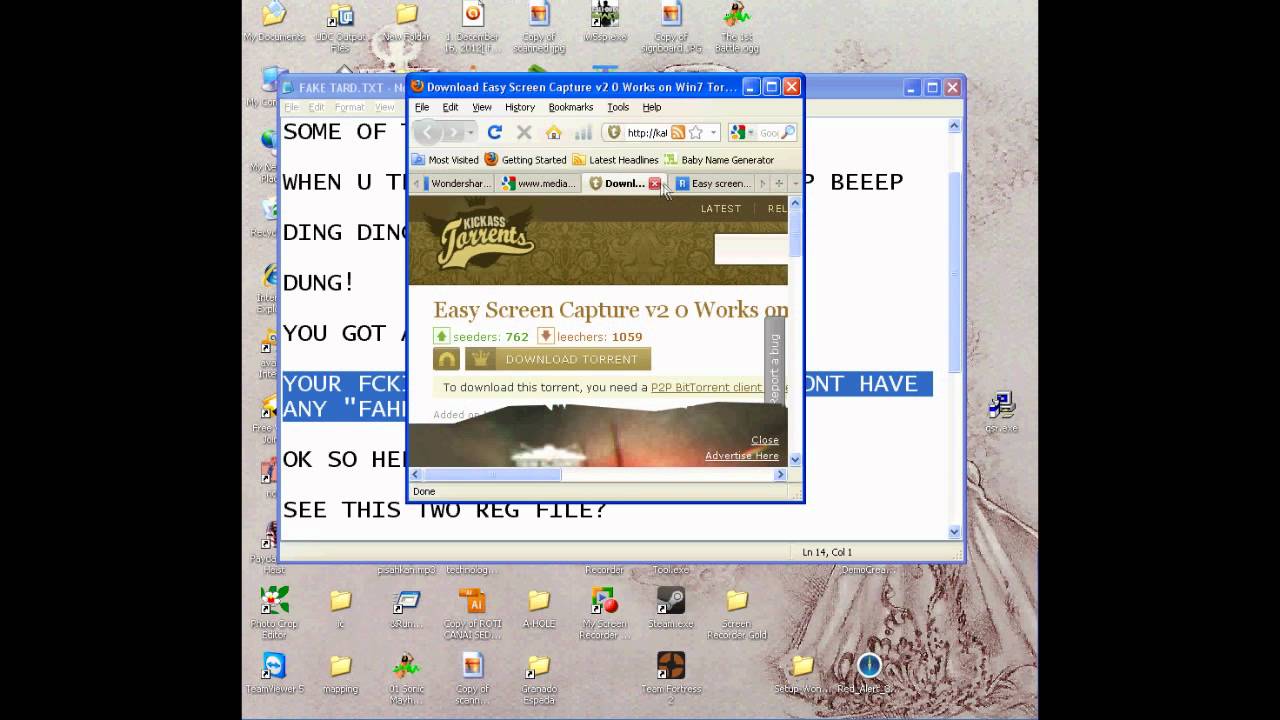Image resolution: width=1280 pixels, height=720 pixels.
Task: Click the grey bar-chart icon beside the Home button
Action: (583, 132)
